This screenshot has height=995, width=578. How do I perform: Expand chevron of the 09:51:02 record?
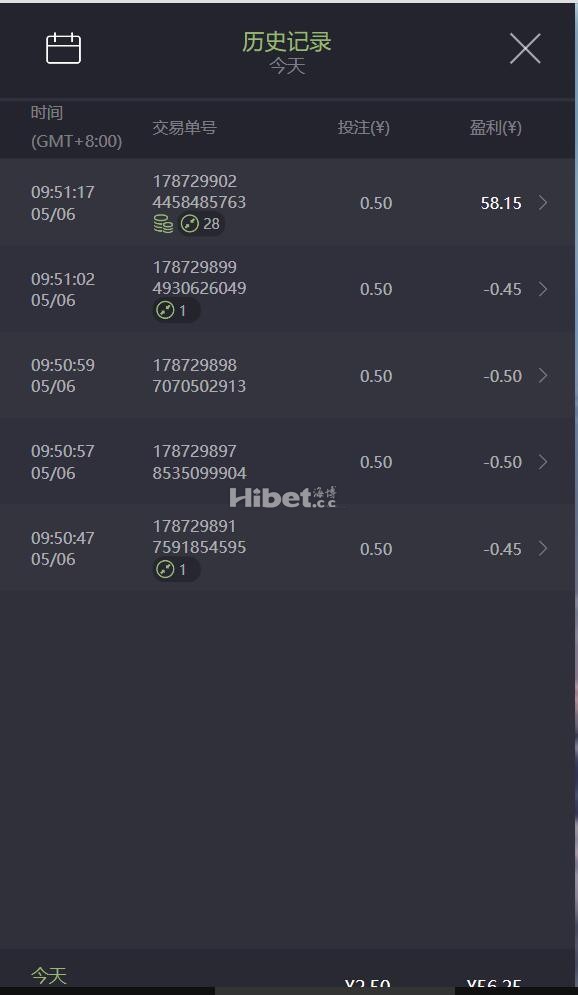click(543, 289)
